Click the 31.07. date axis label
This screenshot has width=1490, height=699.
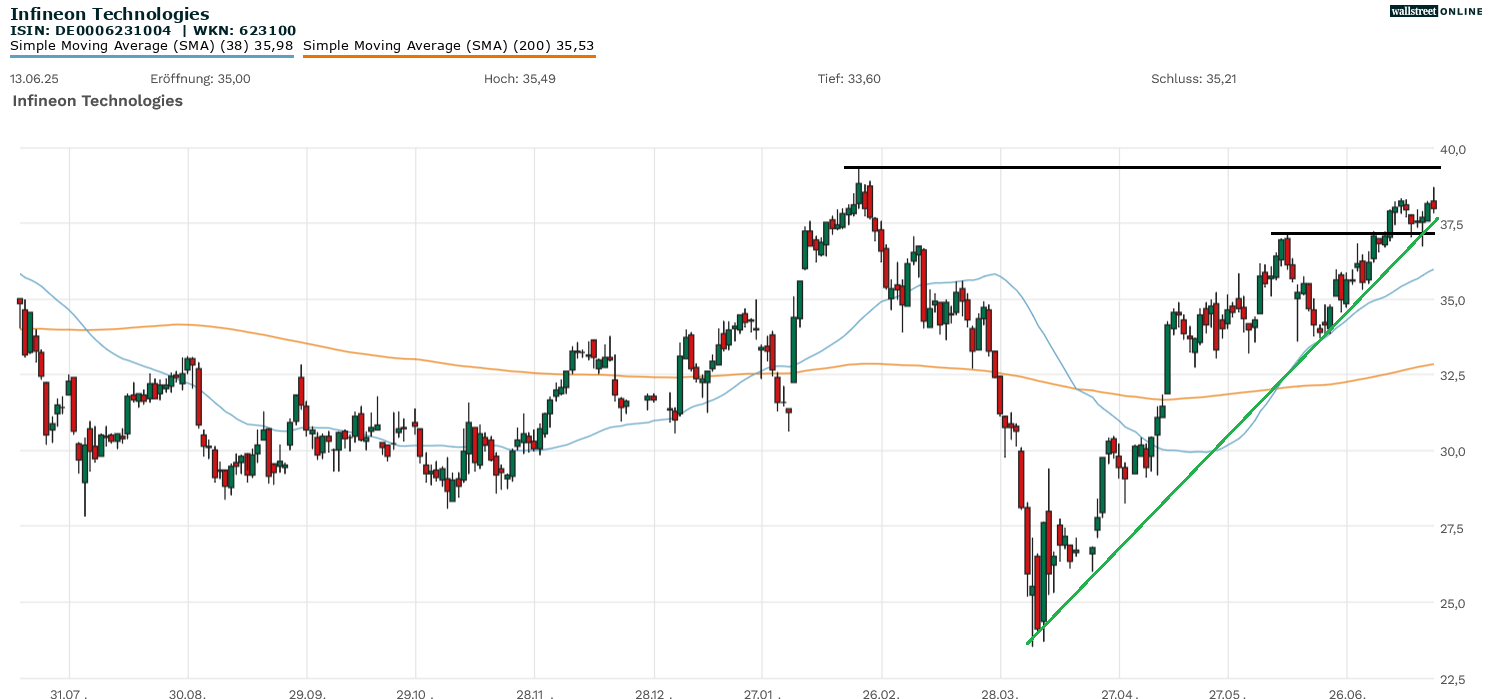[x=69, y=693]
